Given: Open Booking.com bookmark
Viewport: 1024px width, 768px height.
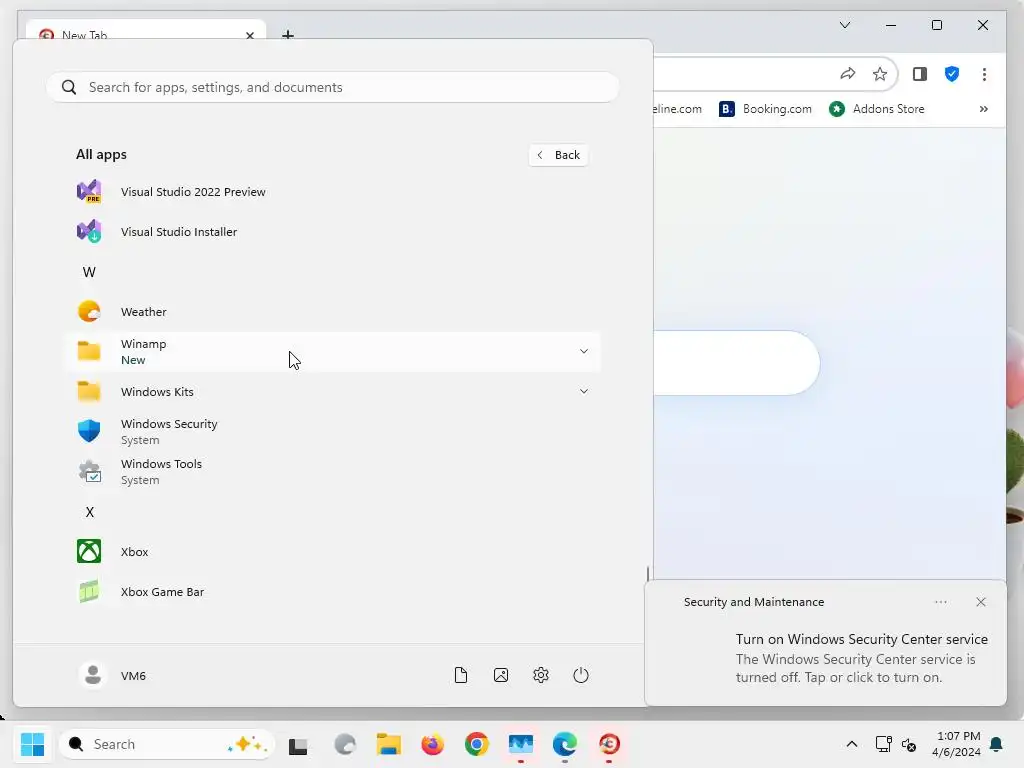Looking at the screenshot, I should click(x=765, y=109).
